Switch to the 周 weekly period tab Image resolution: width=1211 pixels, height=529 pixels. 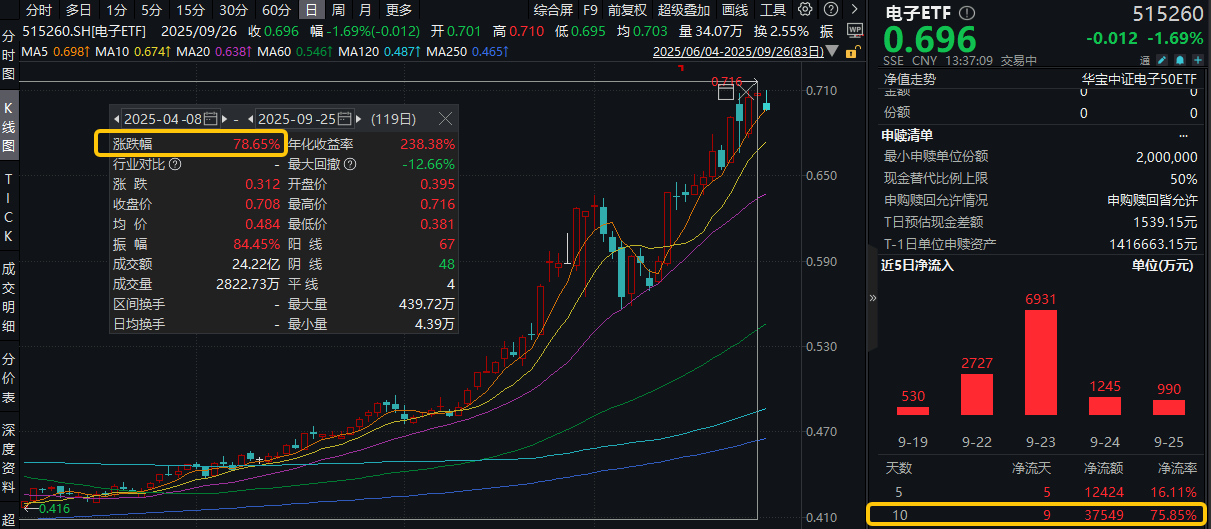click(338, 10)
